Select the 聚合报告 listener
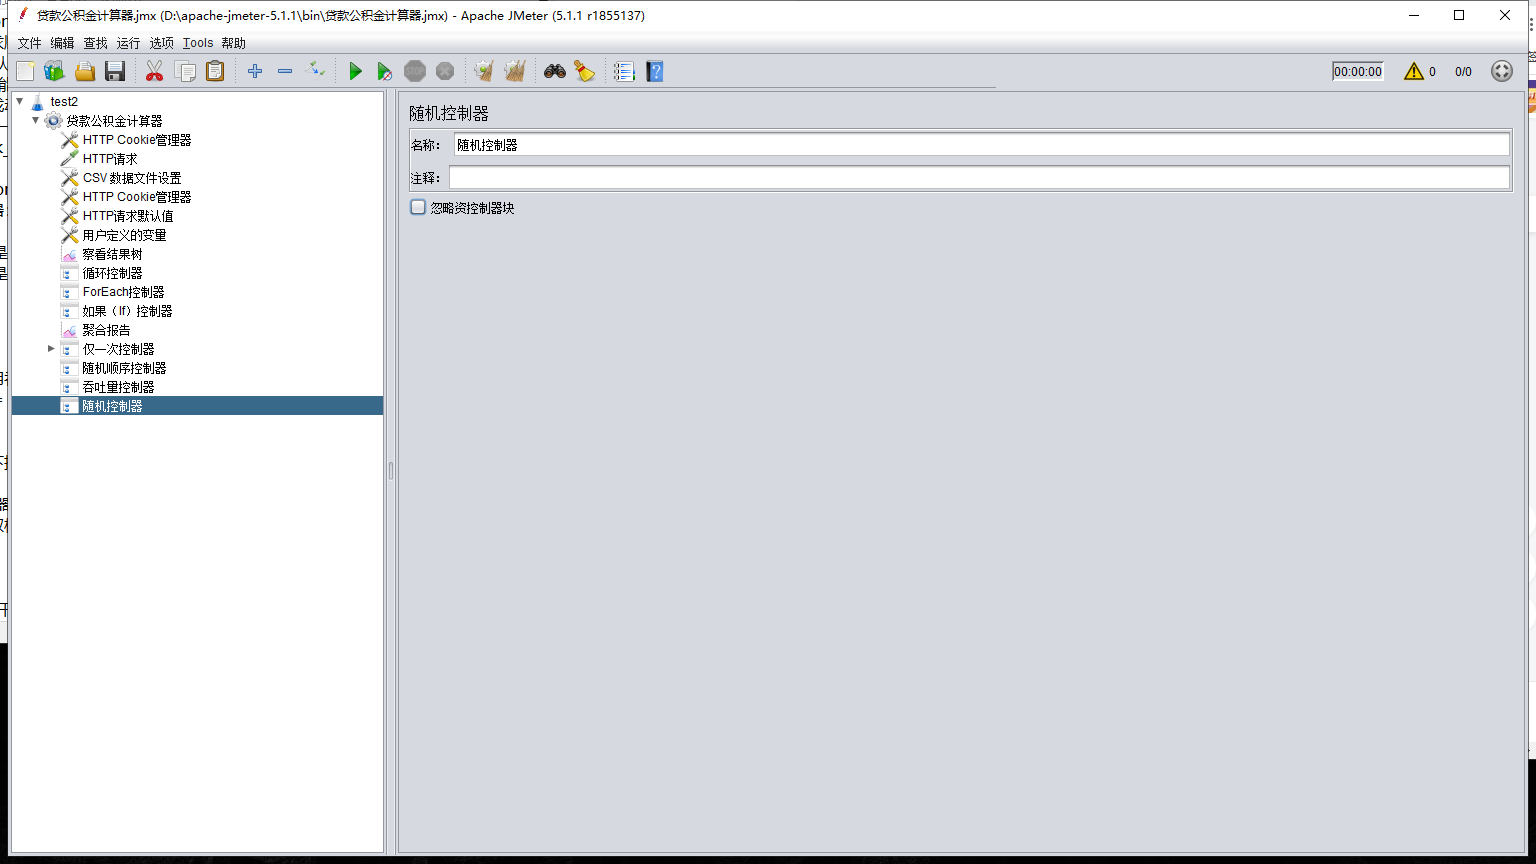 pyautogui.click(x=106, y=330)
